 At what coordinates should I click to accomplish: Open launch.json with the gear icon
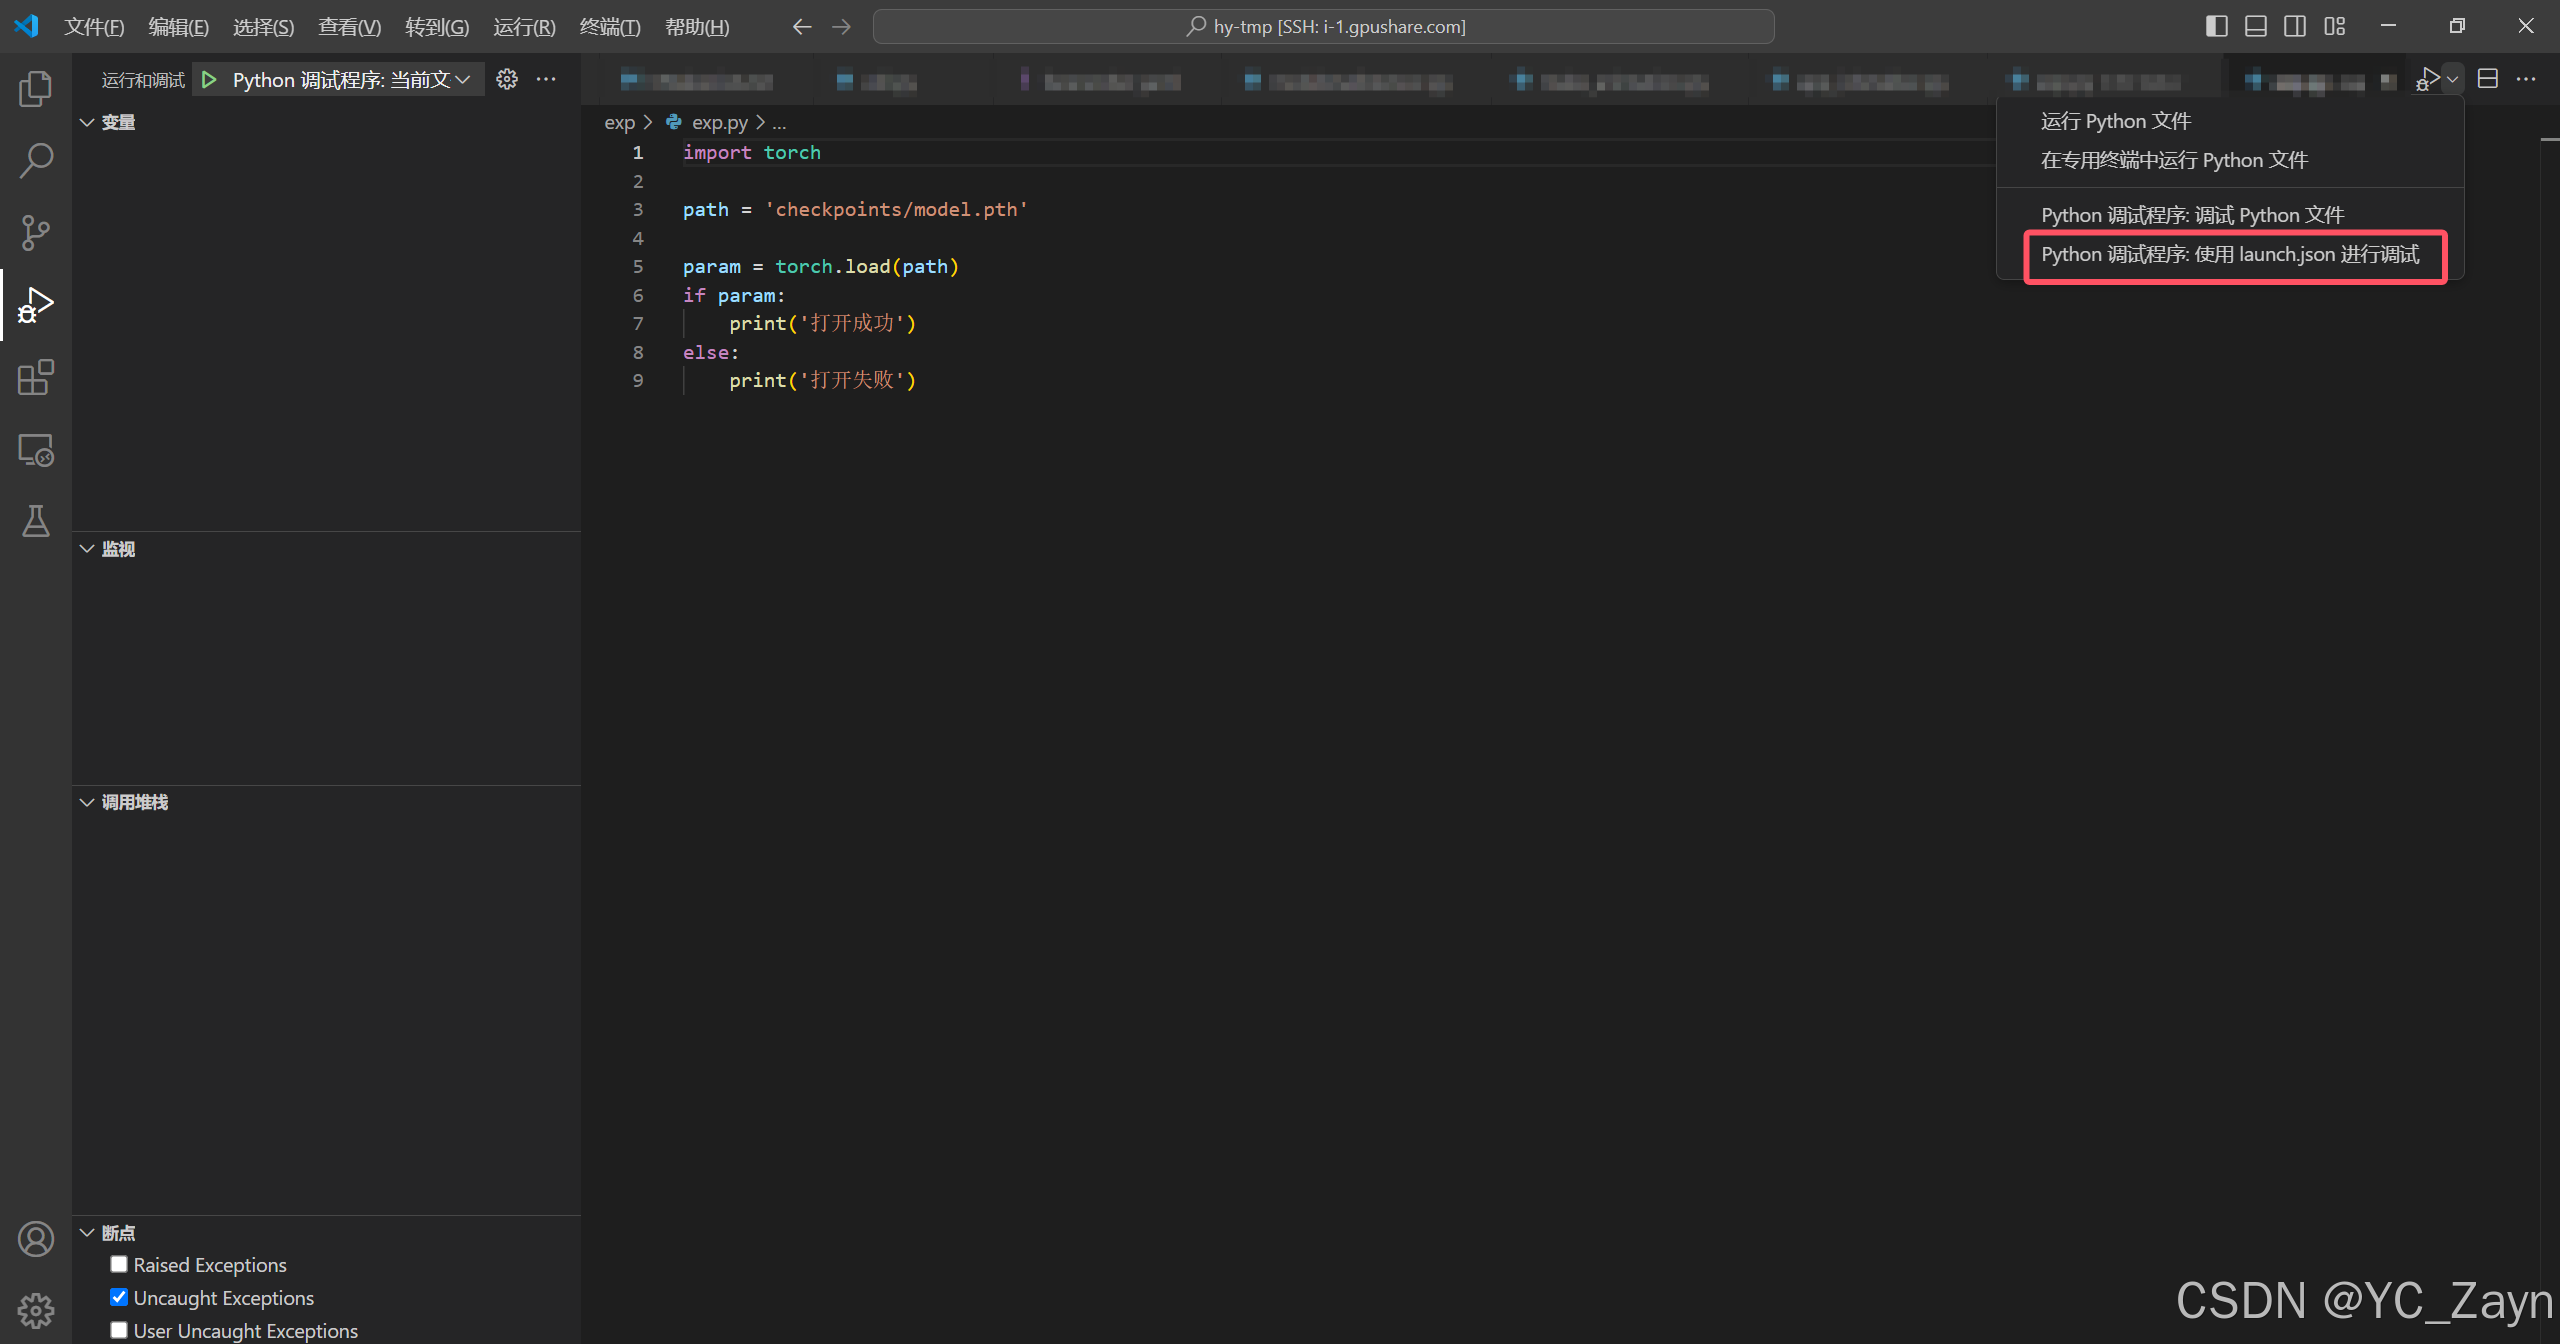(507, 80)
